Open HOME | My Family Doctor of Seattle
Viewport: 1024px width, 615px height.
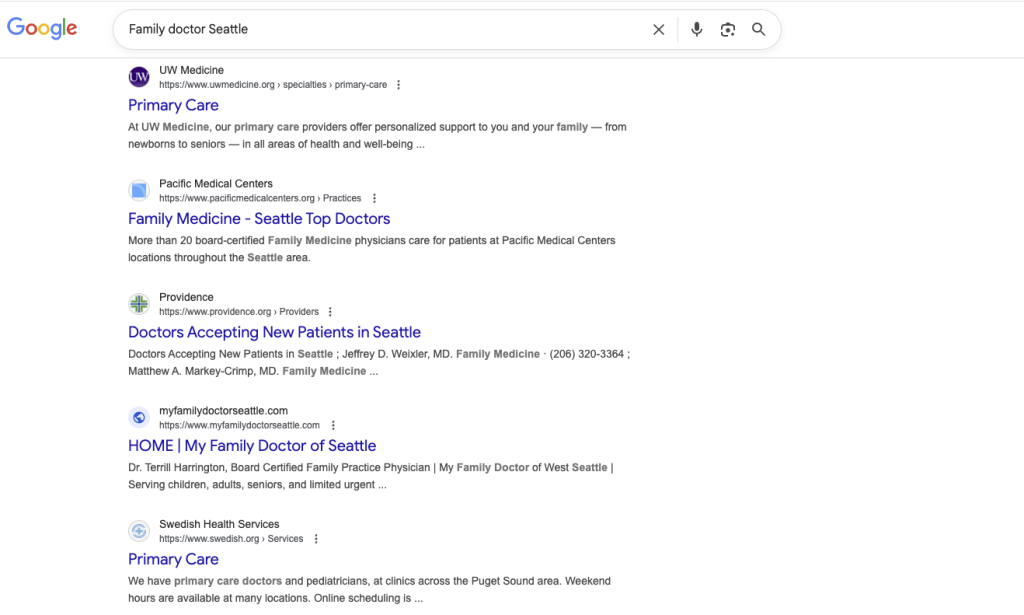pyautogui.click(x=251, y=445)
